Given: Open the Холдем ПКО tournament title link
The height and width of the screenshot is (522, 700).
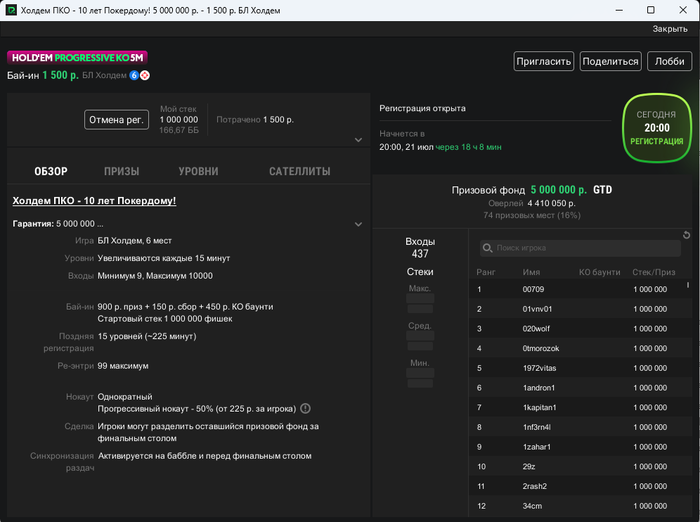Looking at the screenshot, I should pyautogui.click(x=94, y=201).
